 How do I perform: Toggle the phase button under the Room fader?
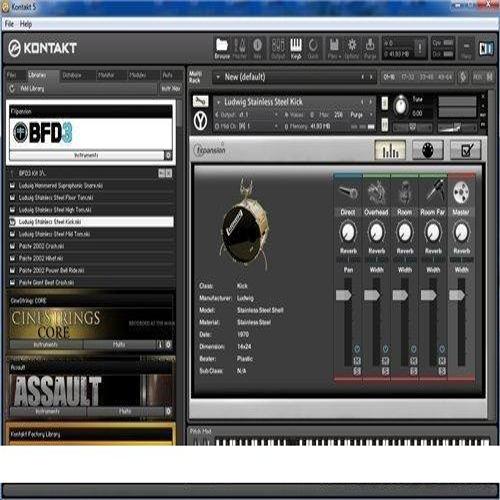pyautogui.click(x=413, y=349)
